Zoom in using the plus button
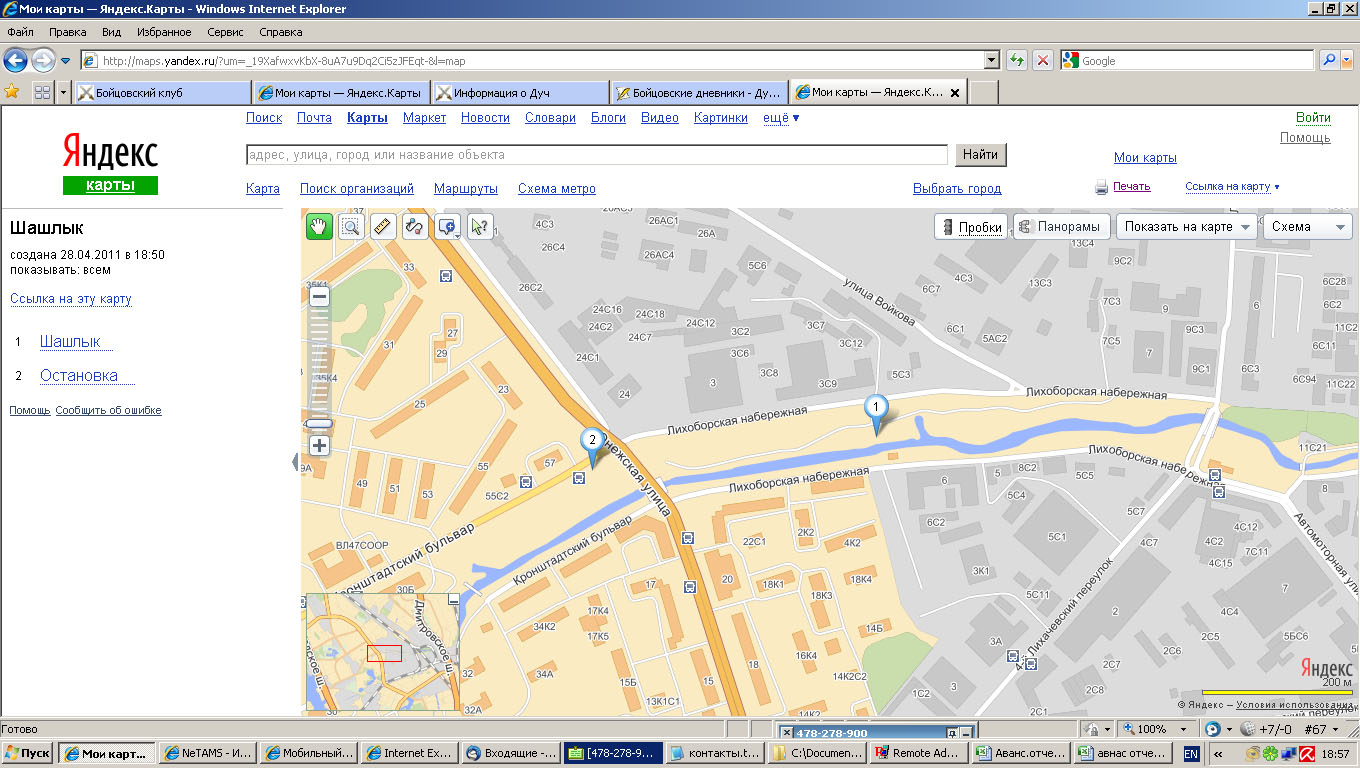This screenshot has height=768, width=1360. tap(319, 446)
